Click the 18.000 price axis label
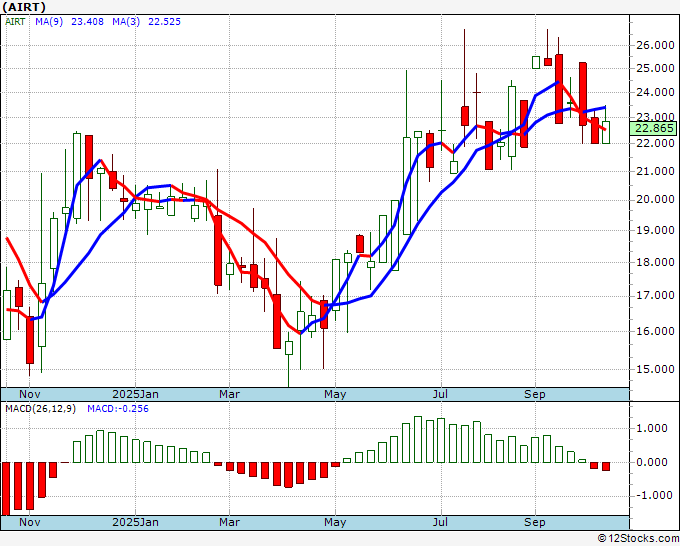Viewport: 680px width, 546px height. pos(654,262)
